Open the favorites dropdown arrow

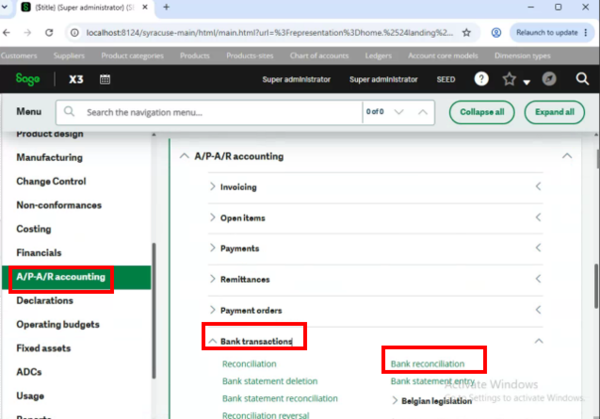pyautogui.click(x=527, y=82)
